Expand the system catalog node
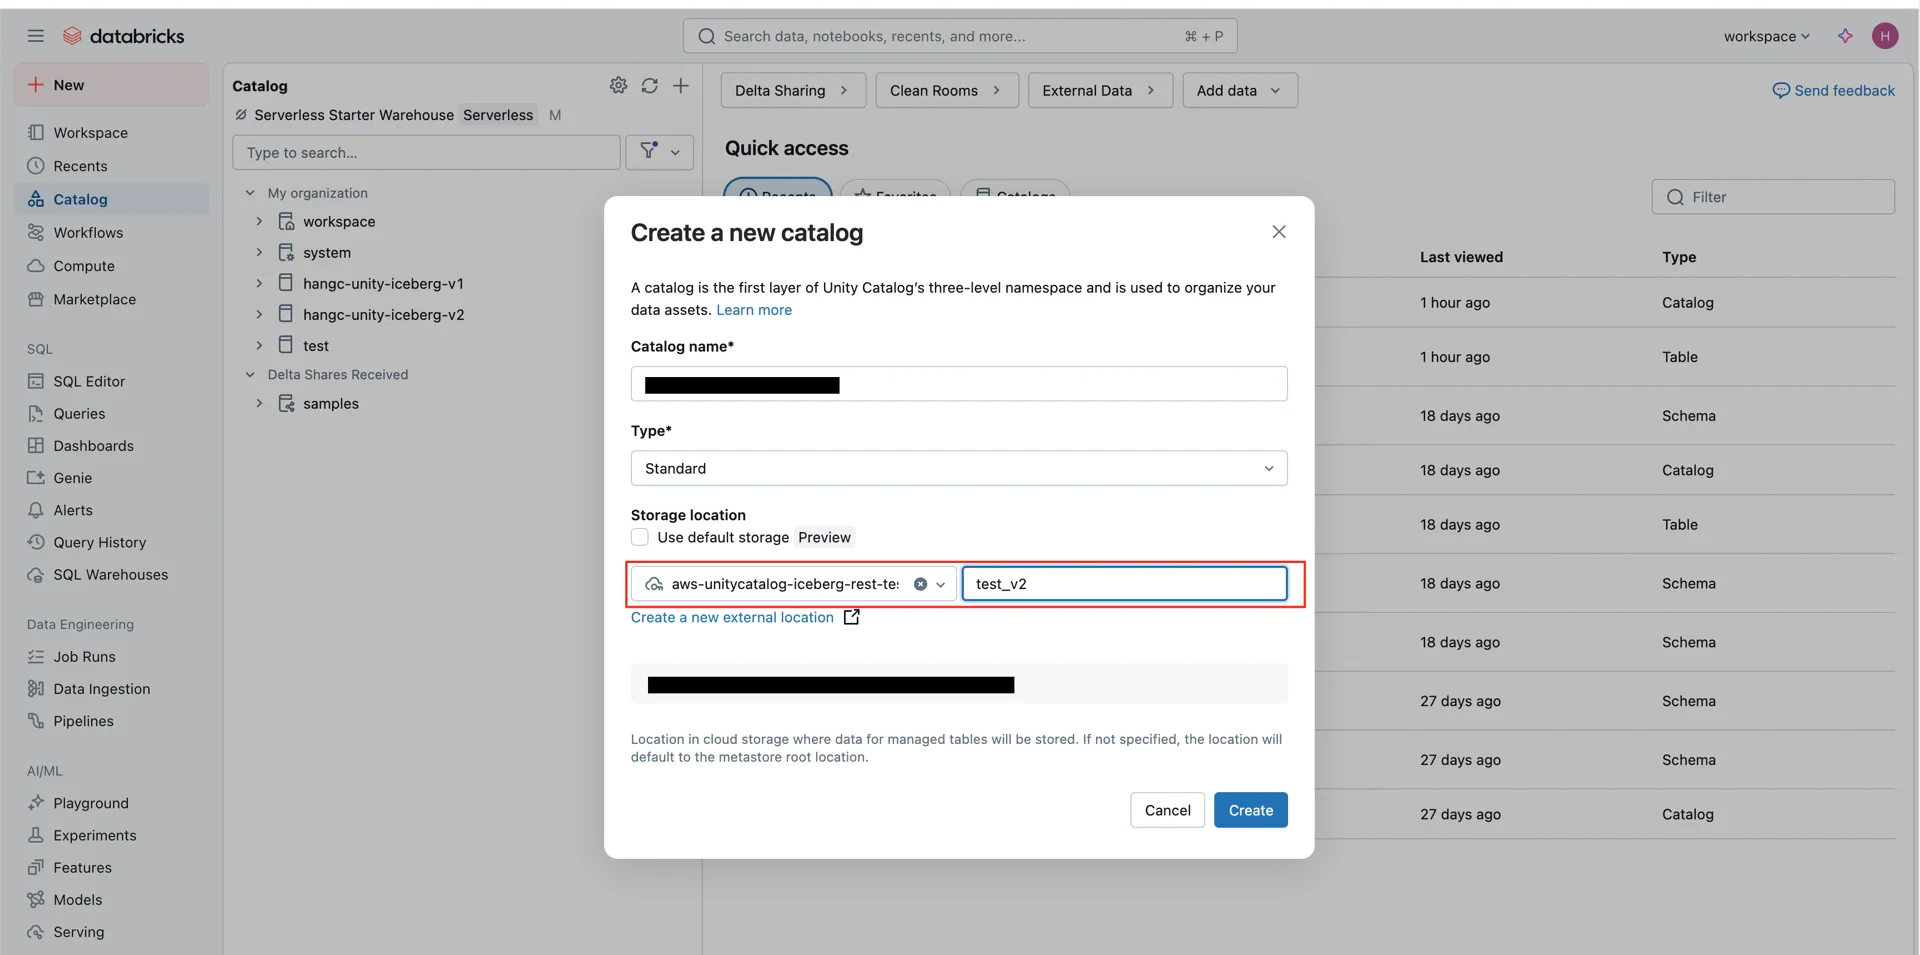This screenshot has height=955, width=1920. pyautogui.click(x=259, y=252)
